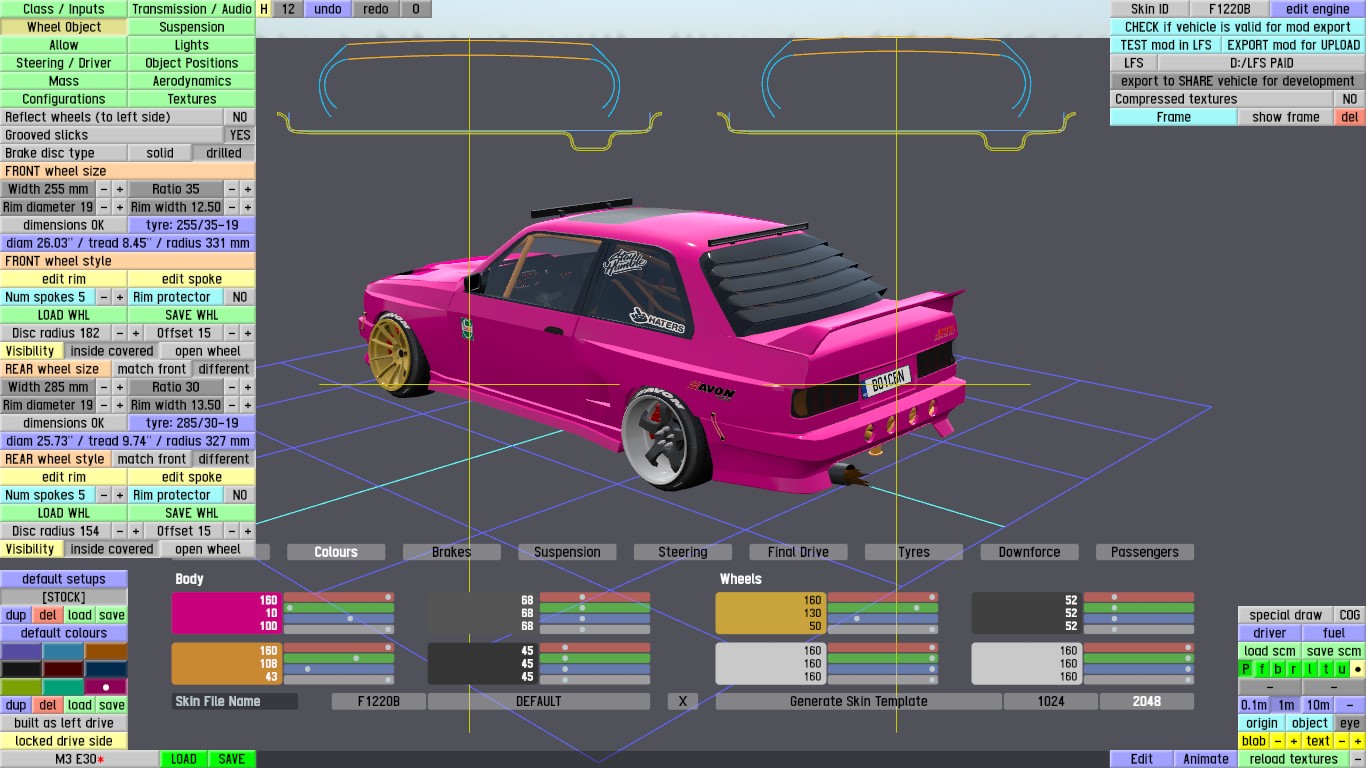This screenshot has width=1366, height=768.
Task: Click the X button beside DEFAULT skin
Action: click(x=683, y=701)
